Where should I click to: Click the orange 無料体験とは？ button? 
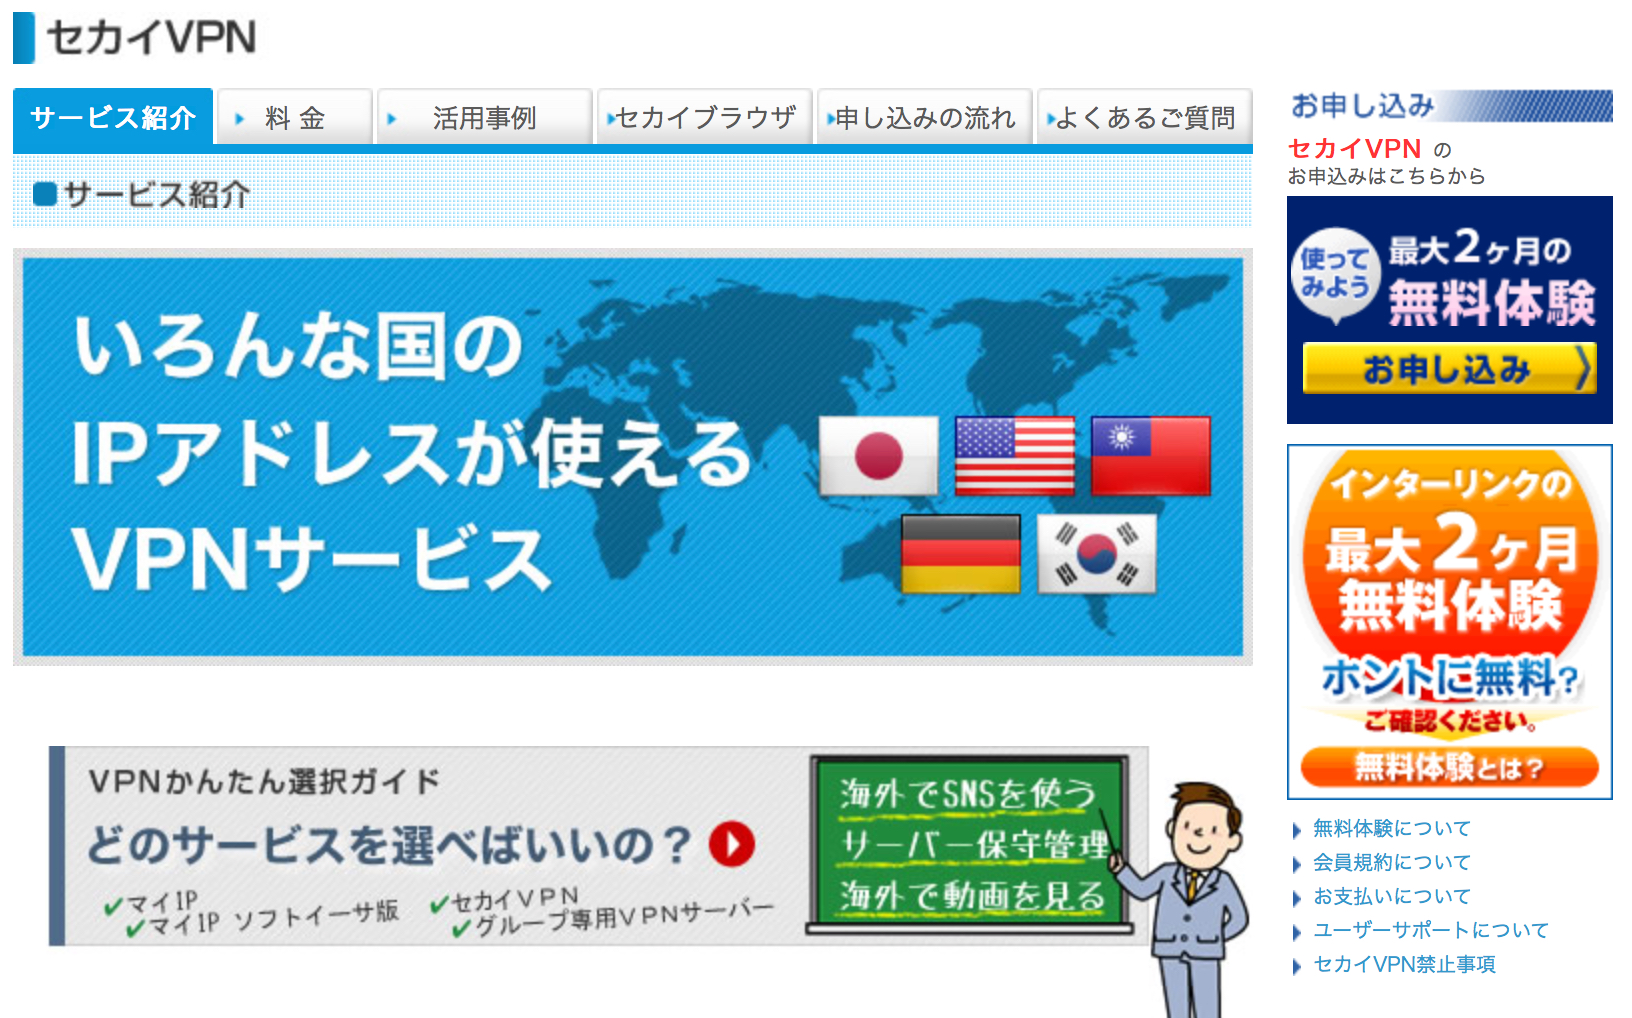(x=1449, y=768)
